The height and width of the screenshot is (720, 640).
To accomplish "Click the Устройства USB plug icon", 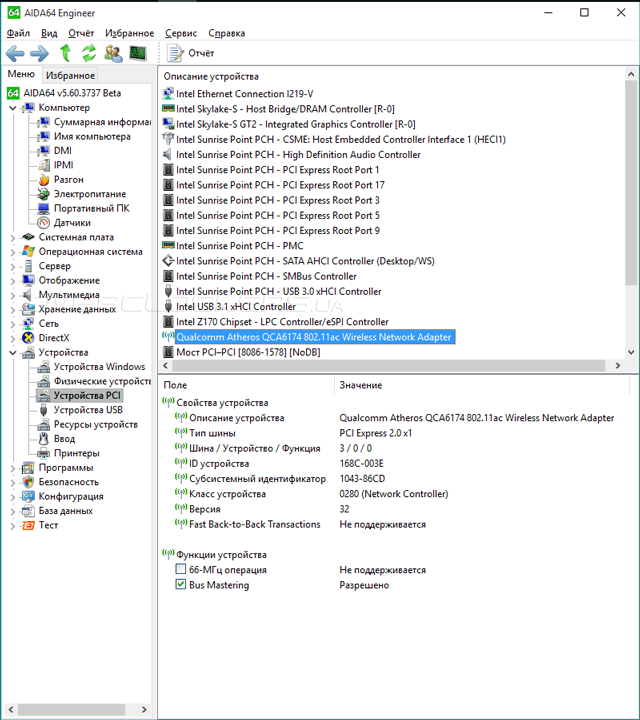I will [44, 410].
